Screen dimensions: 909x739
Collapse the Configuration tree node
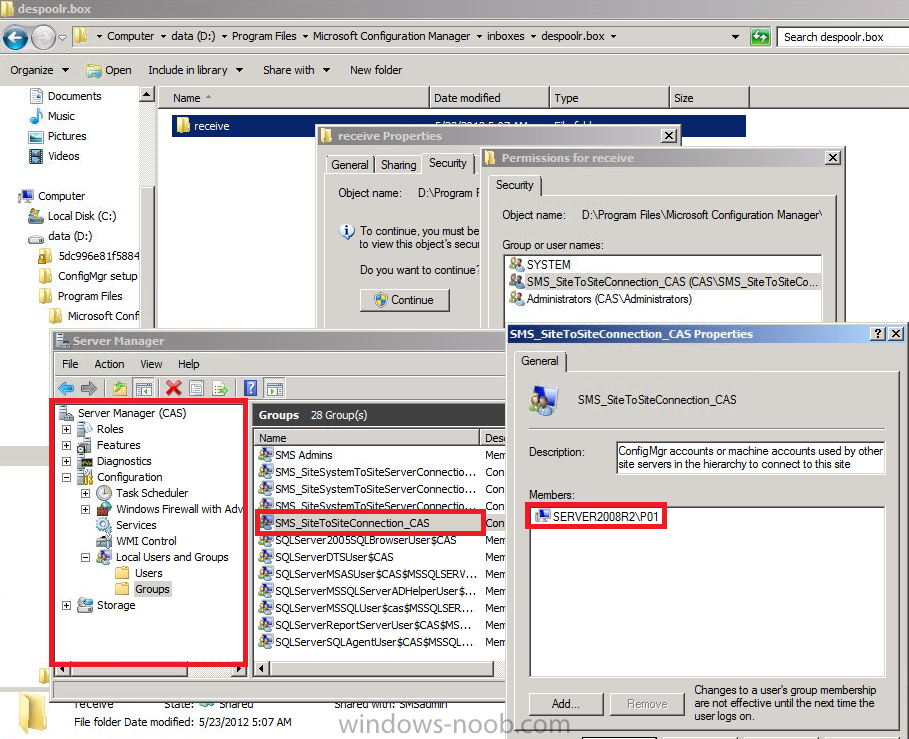click(67, 478)
